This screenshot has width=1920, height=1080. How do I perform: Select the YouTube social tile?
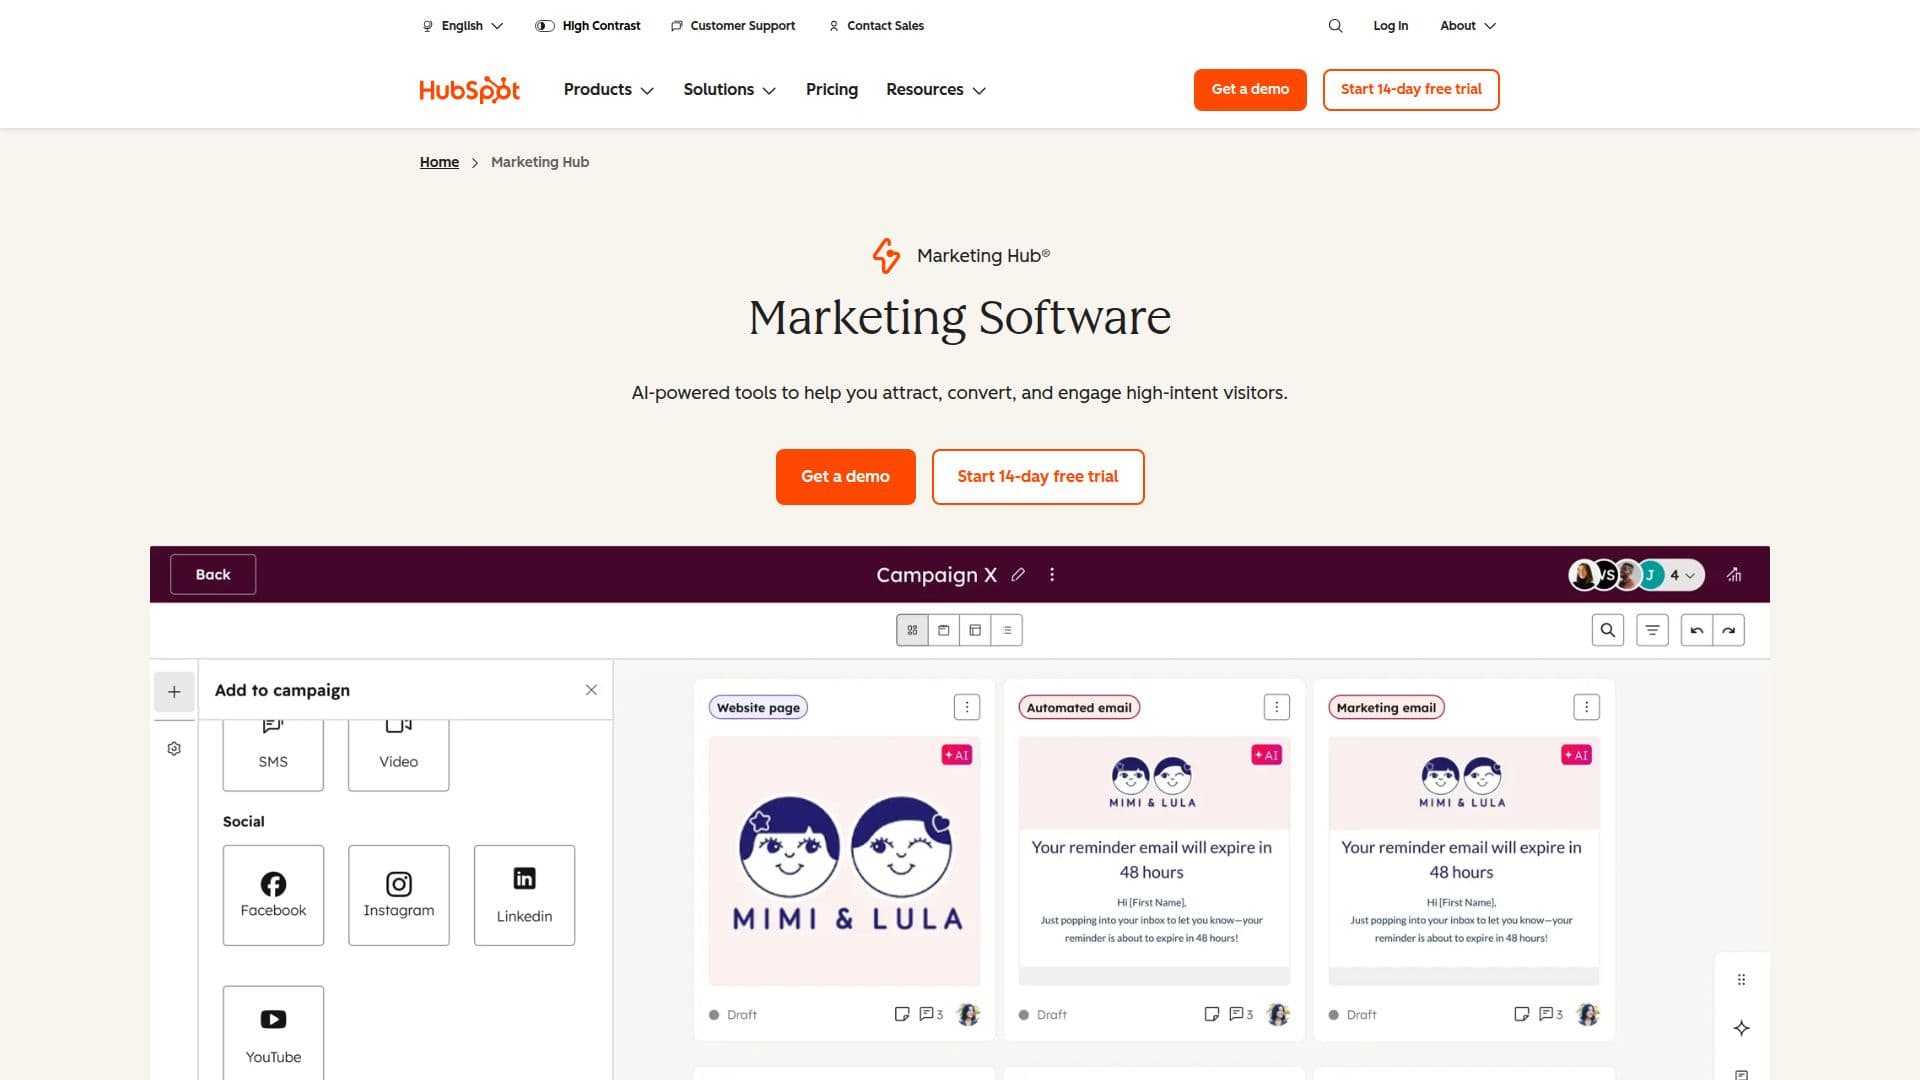click(273, 1033)
